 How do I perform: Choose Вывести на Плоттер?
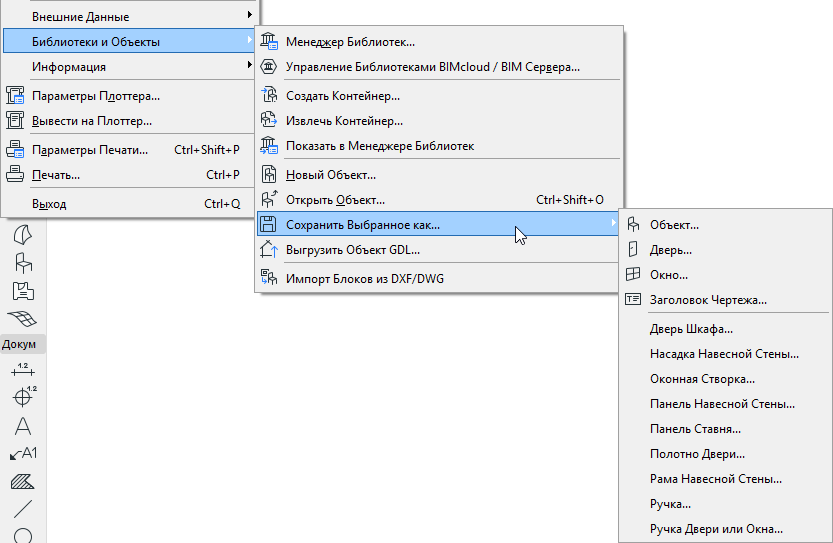[x=128, y=121]
